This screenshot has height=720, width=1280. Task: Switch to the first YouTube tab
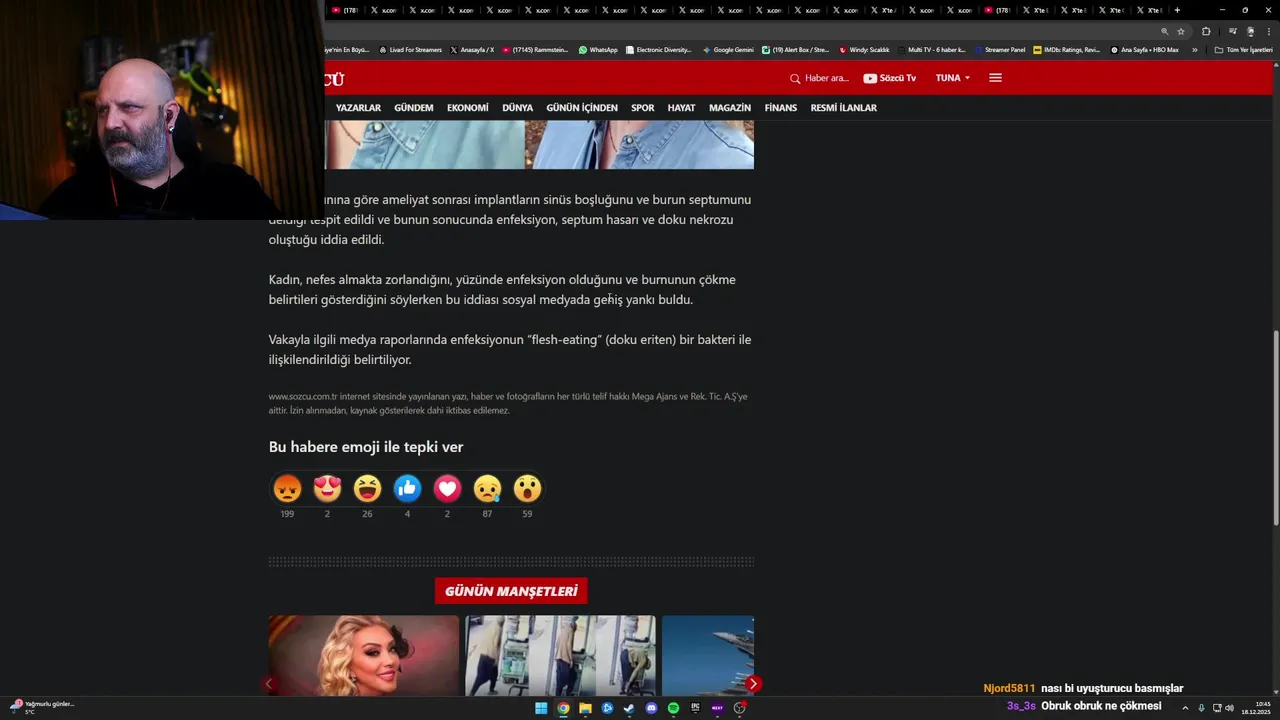(x=344, y=10)
